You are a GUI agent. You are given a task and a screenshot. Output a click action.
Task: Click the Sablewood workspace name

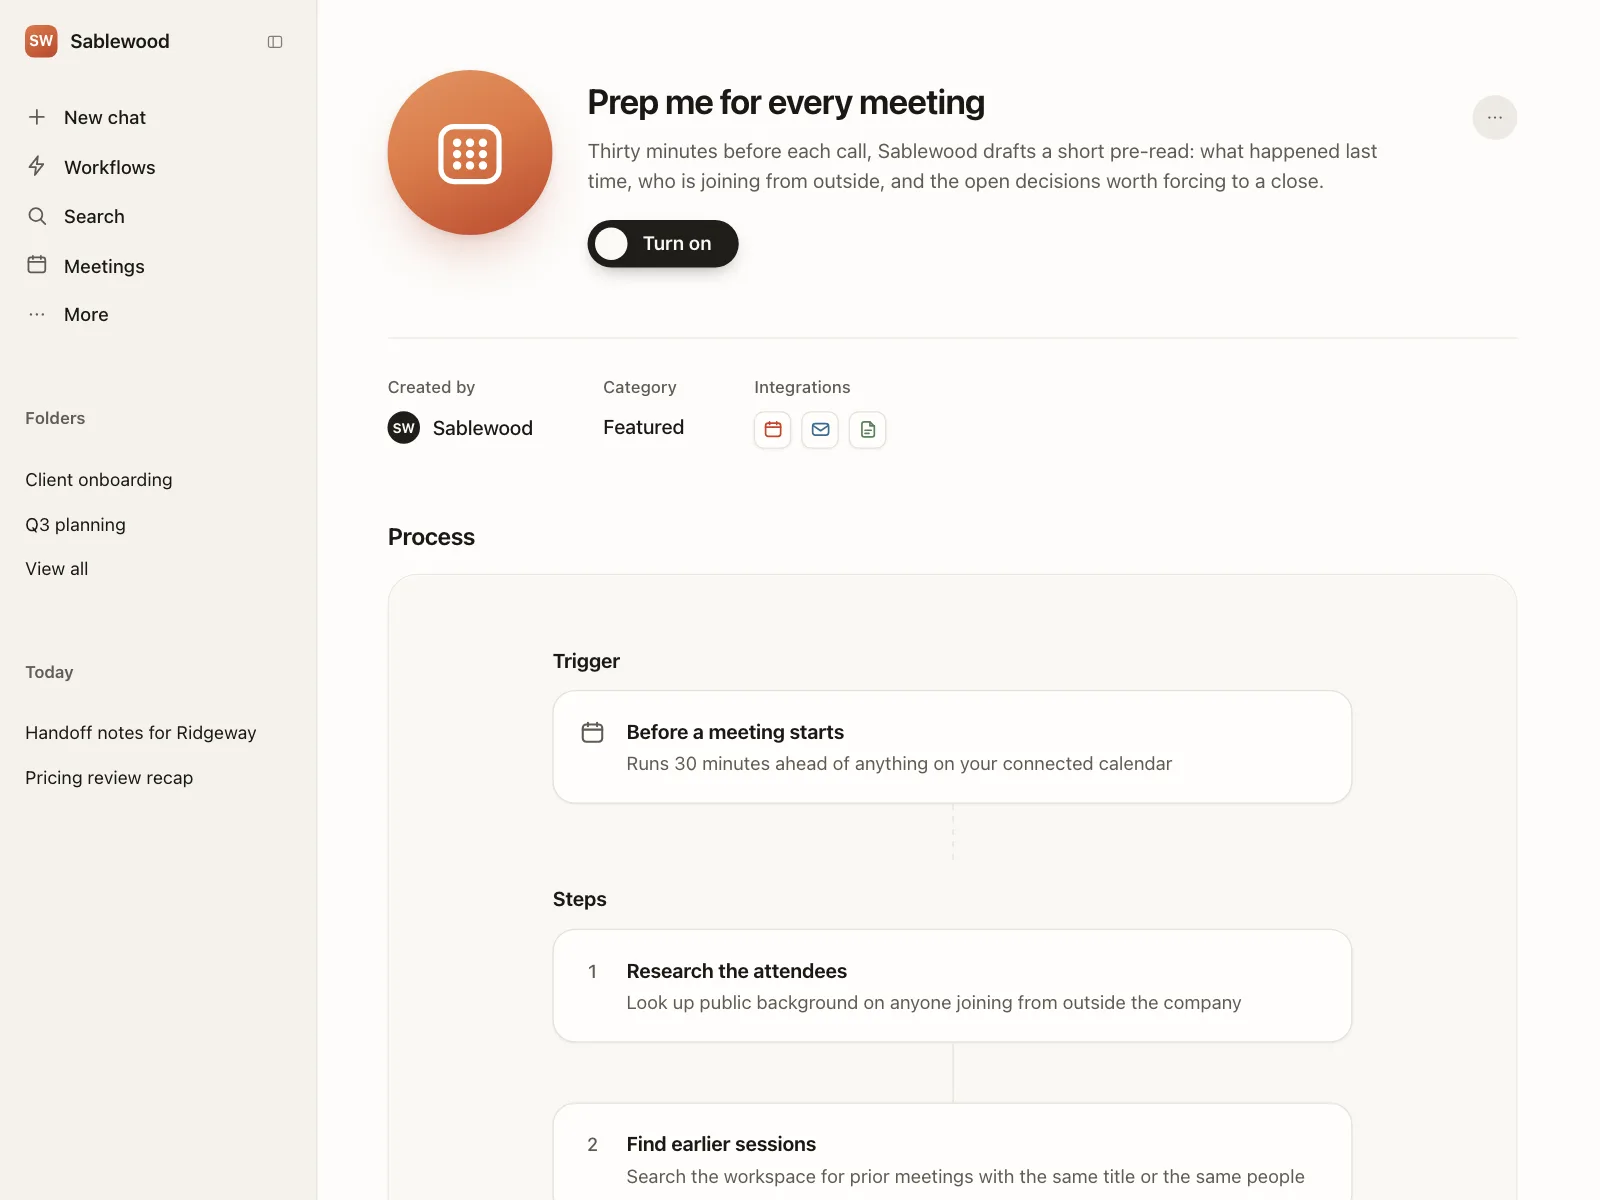click(x=120, y=41)
